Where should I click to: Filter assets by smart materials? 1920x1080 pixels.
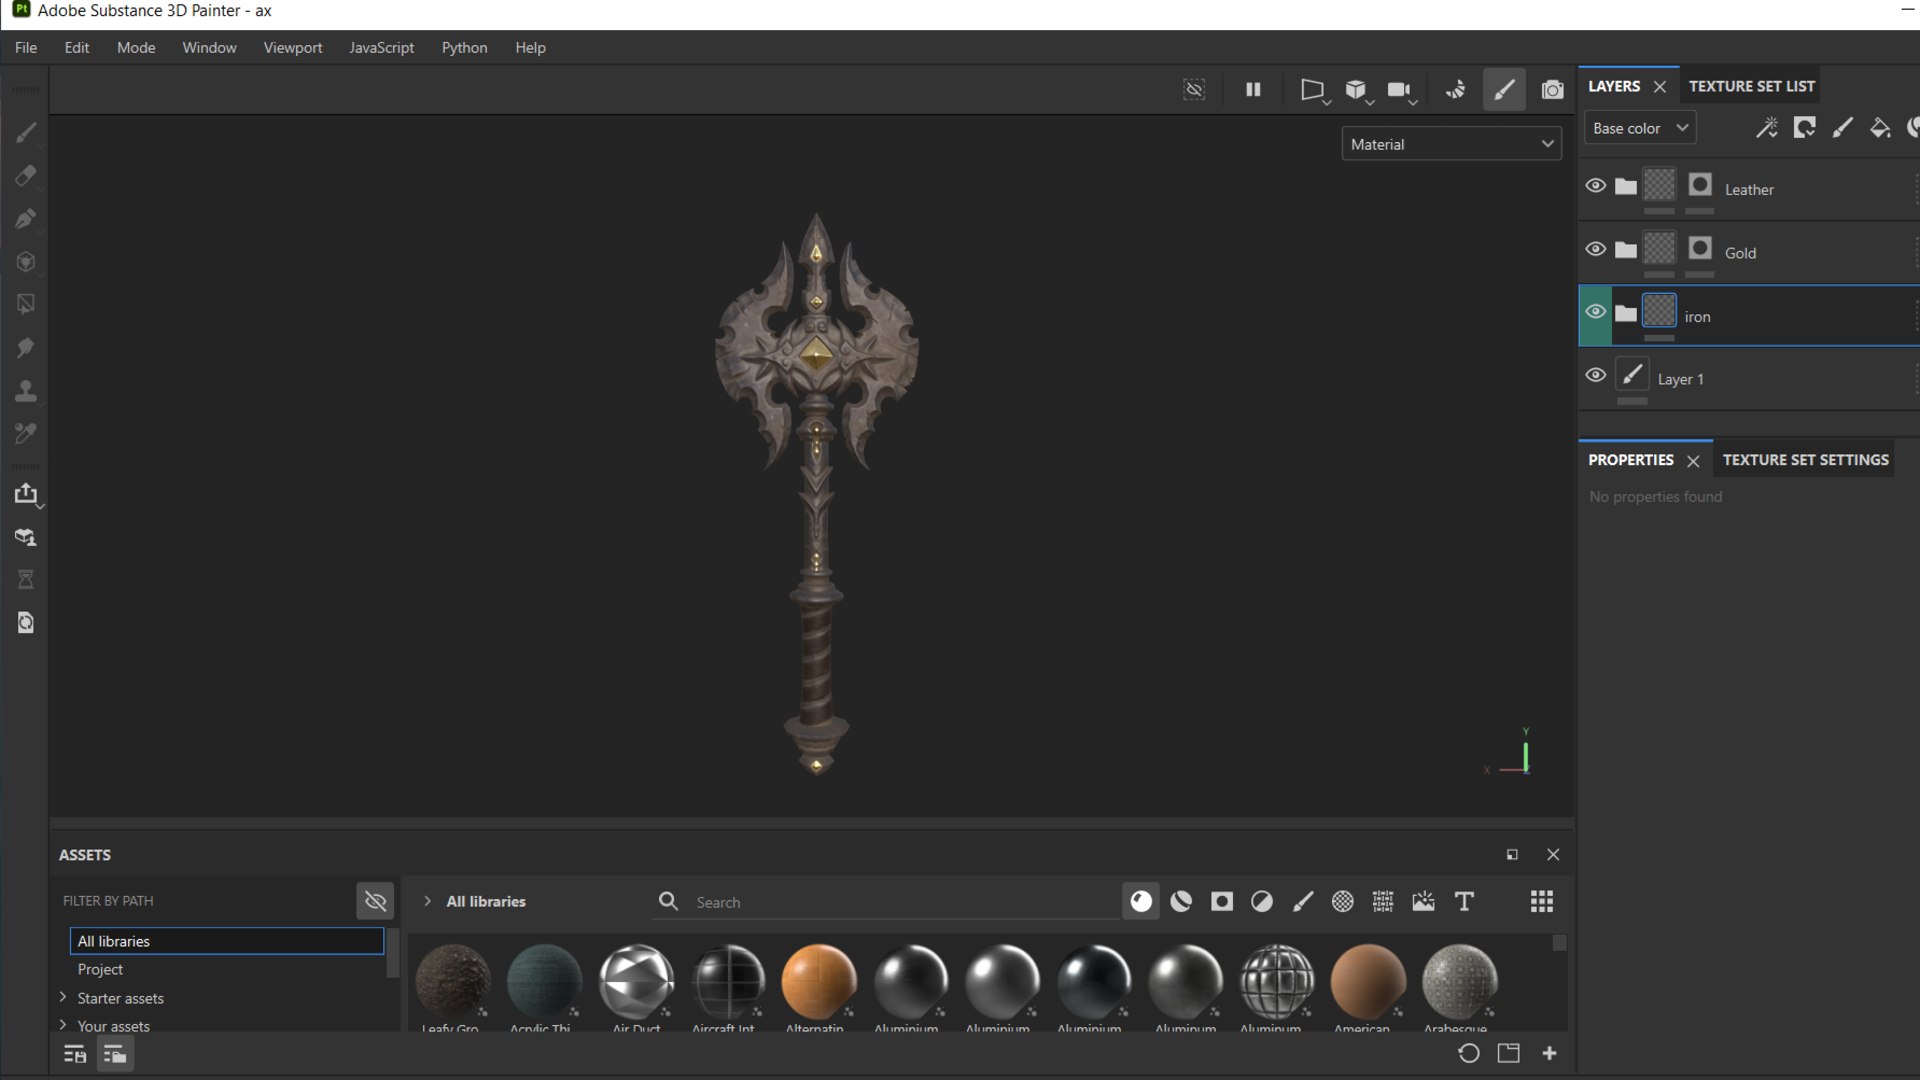1181,901
